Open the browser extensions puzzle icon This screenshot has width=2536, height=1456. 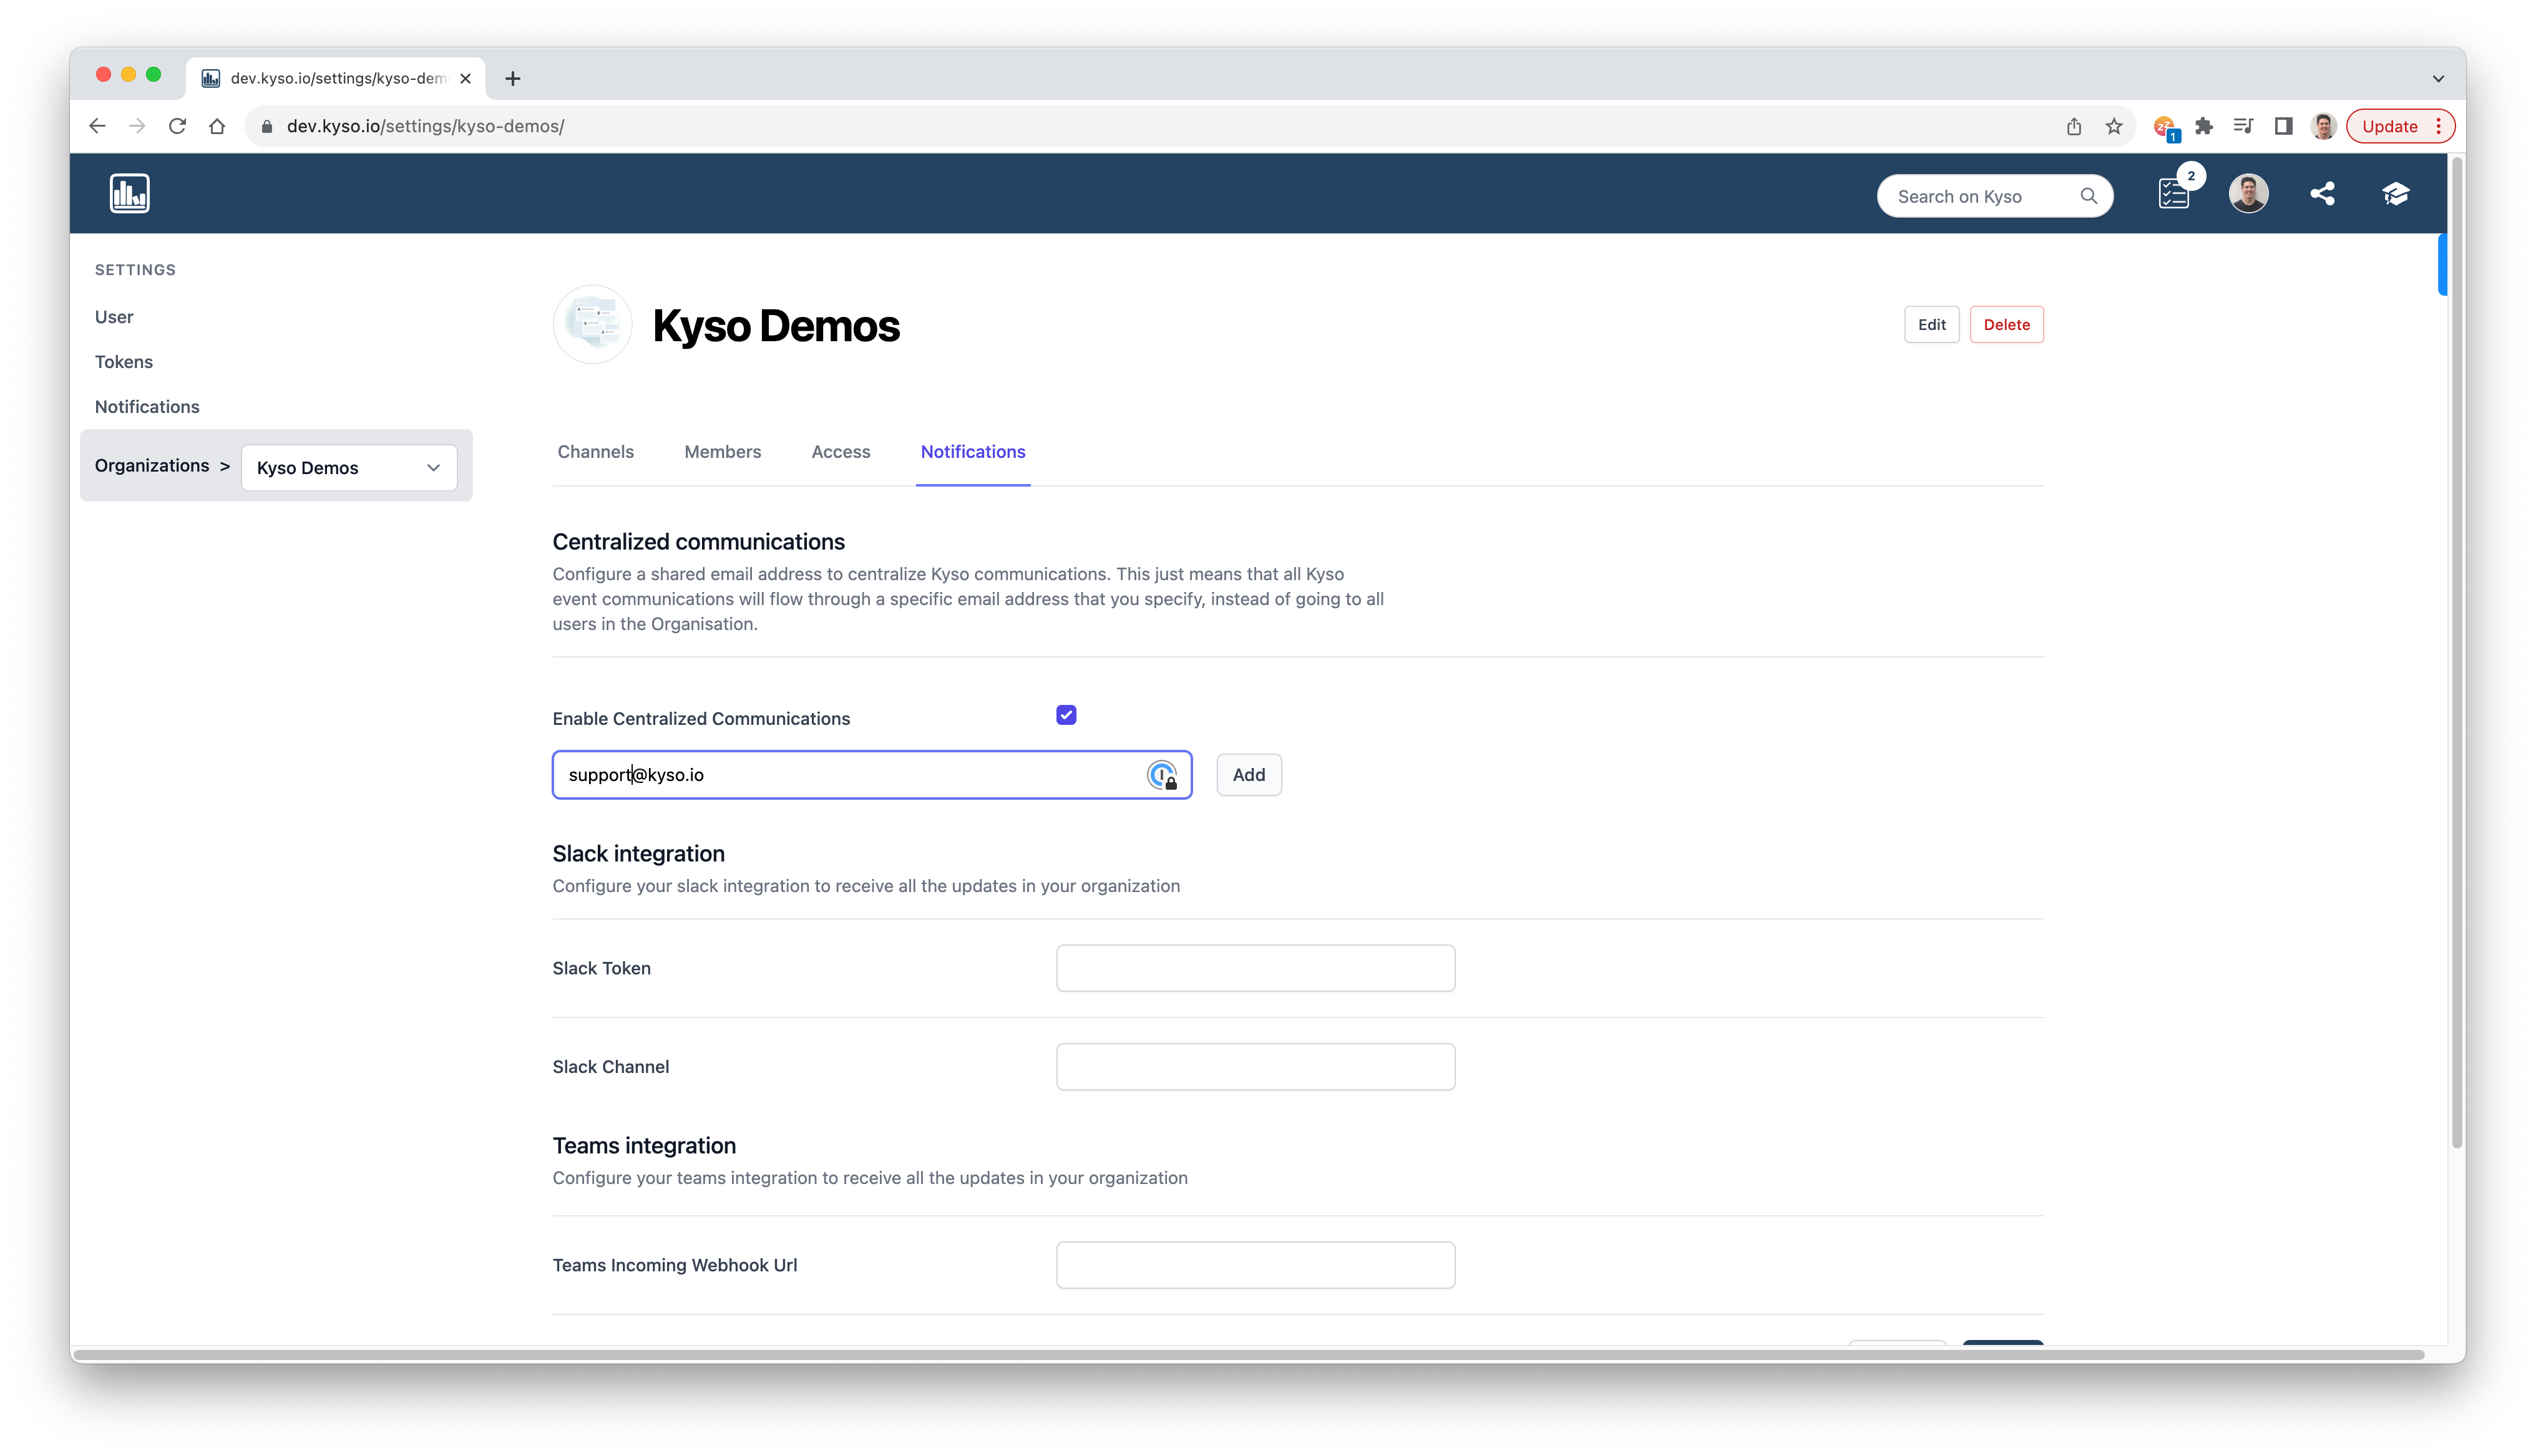2204,126
